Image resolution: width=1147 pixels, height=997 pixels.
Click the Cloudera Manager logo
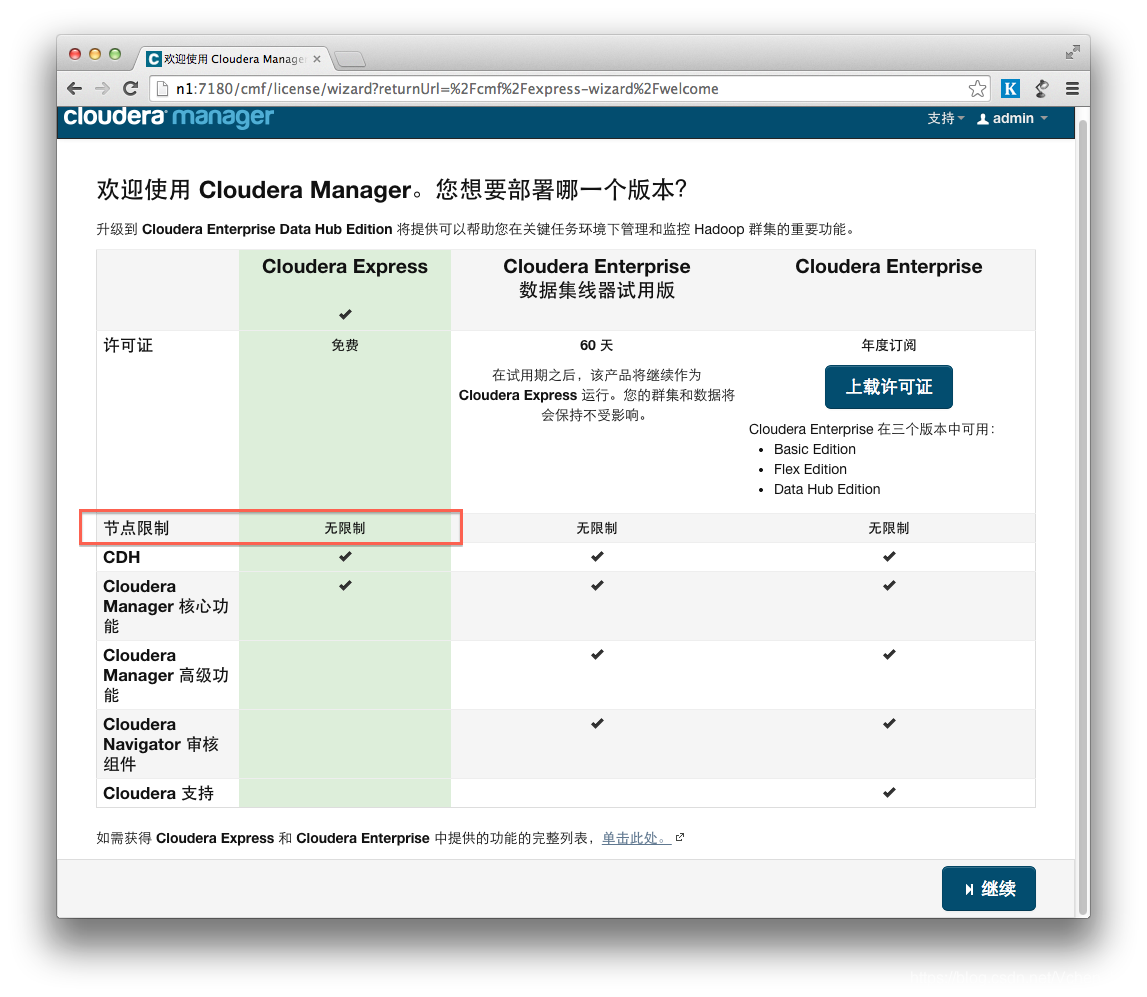pos(168,117)
